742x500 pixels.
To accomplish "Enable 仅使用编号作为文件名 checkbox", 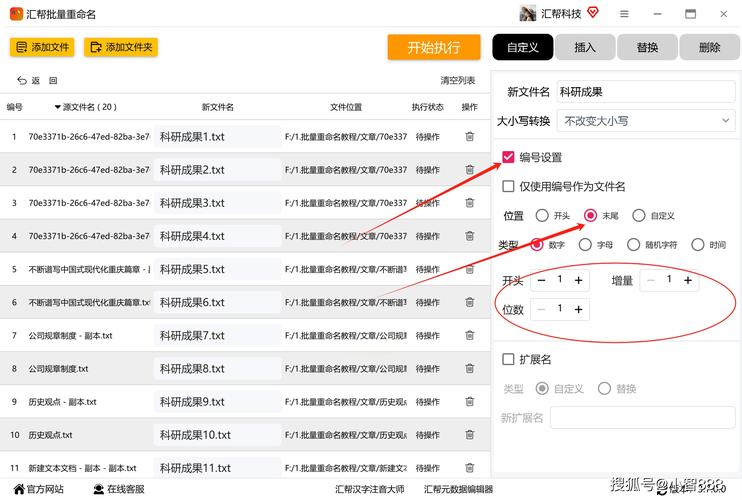I will click(508, 186).
